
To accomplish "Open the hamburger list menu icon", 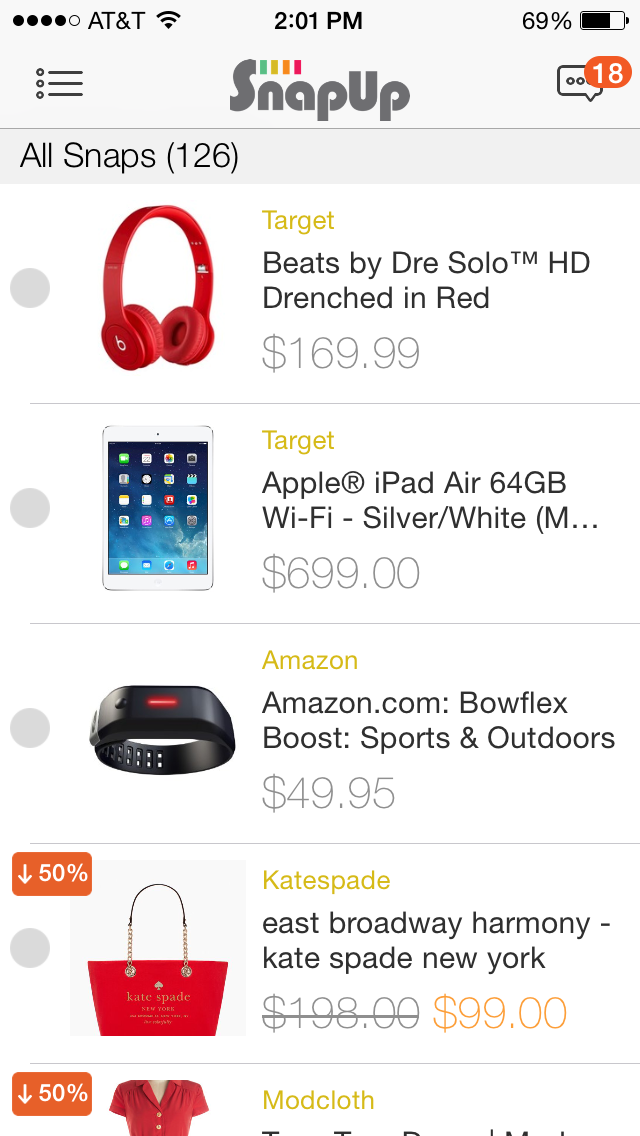I will [59, 83].
